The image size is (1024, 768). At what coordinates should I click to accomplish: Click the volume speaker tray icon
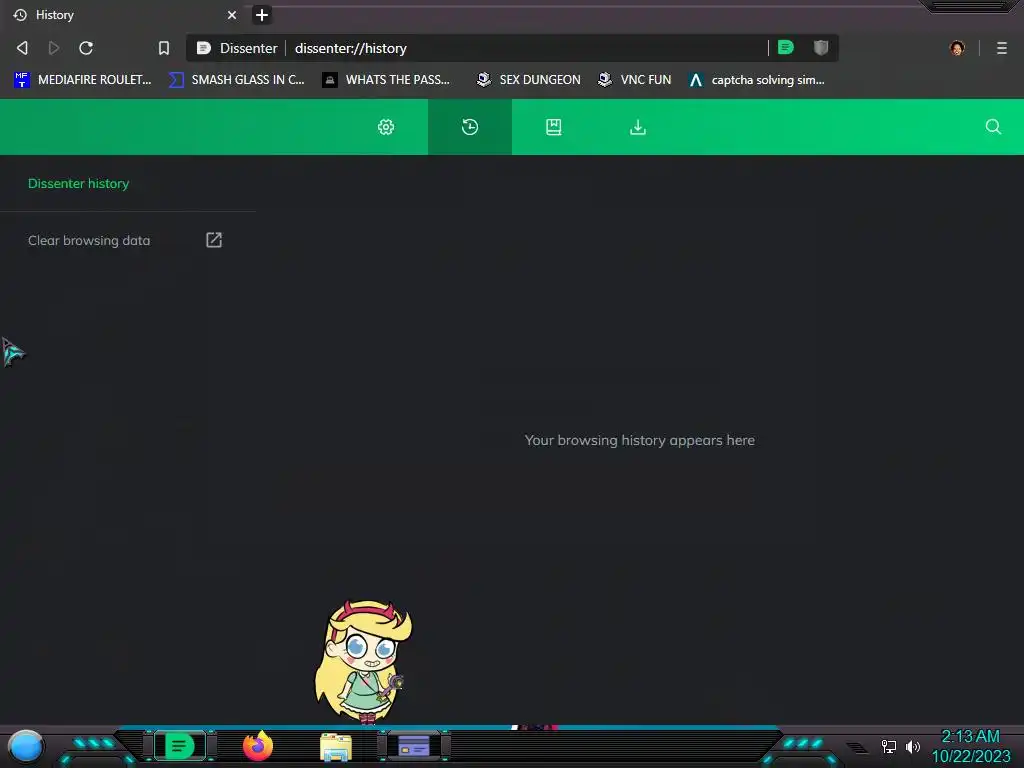[x=912, y=746]
